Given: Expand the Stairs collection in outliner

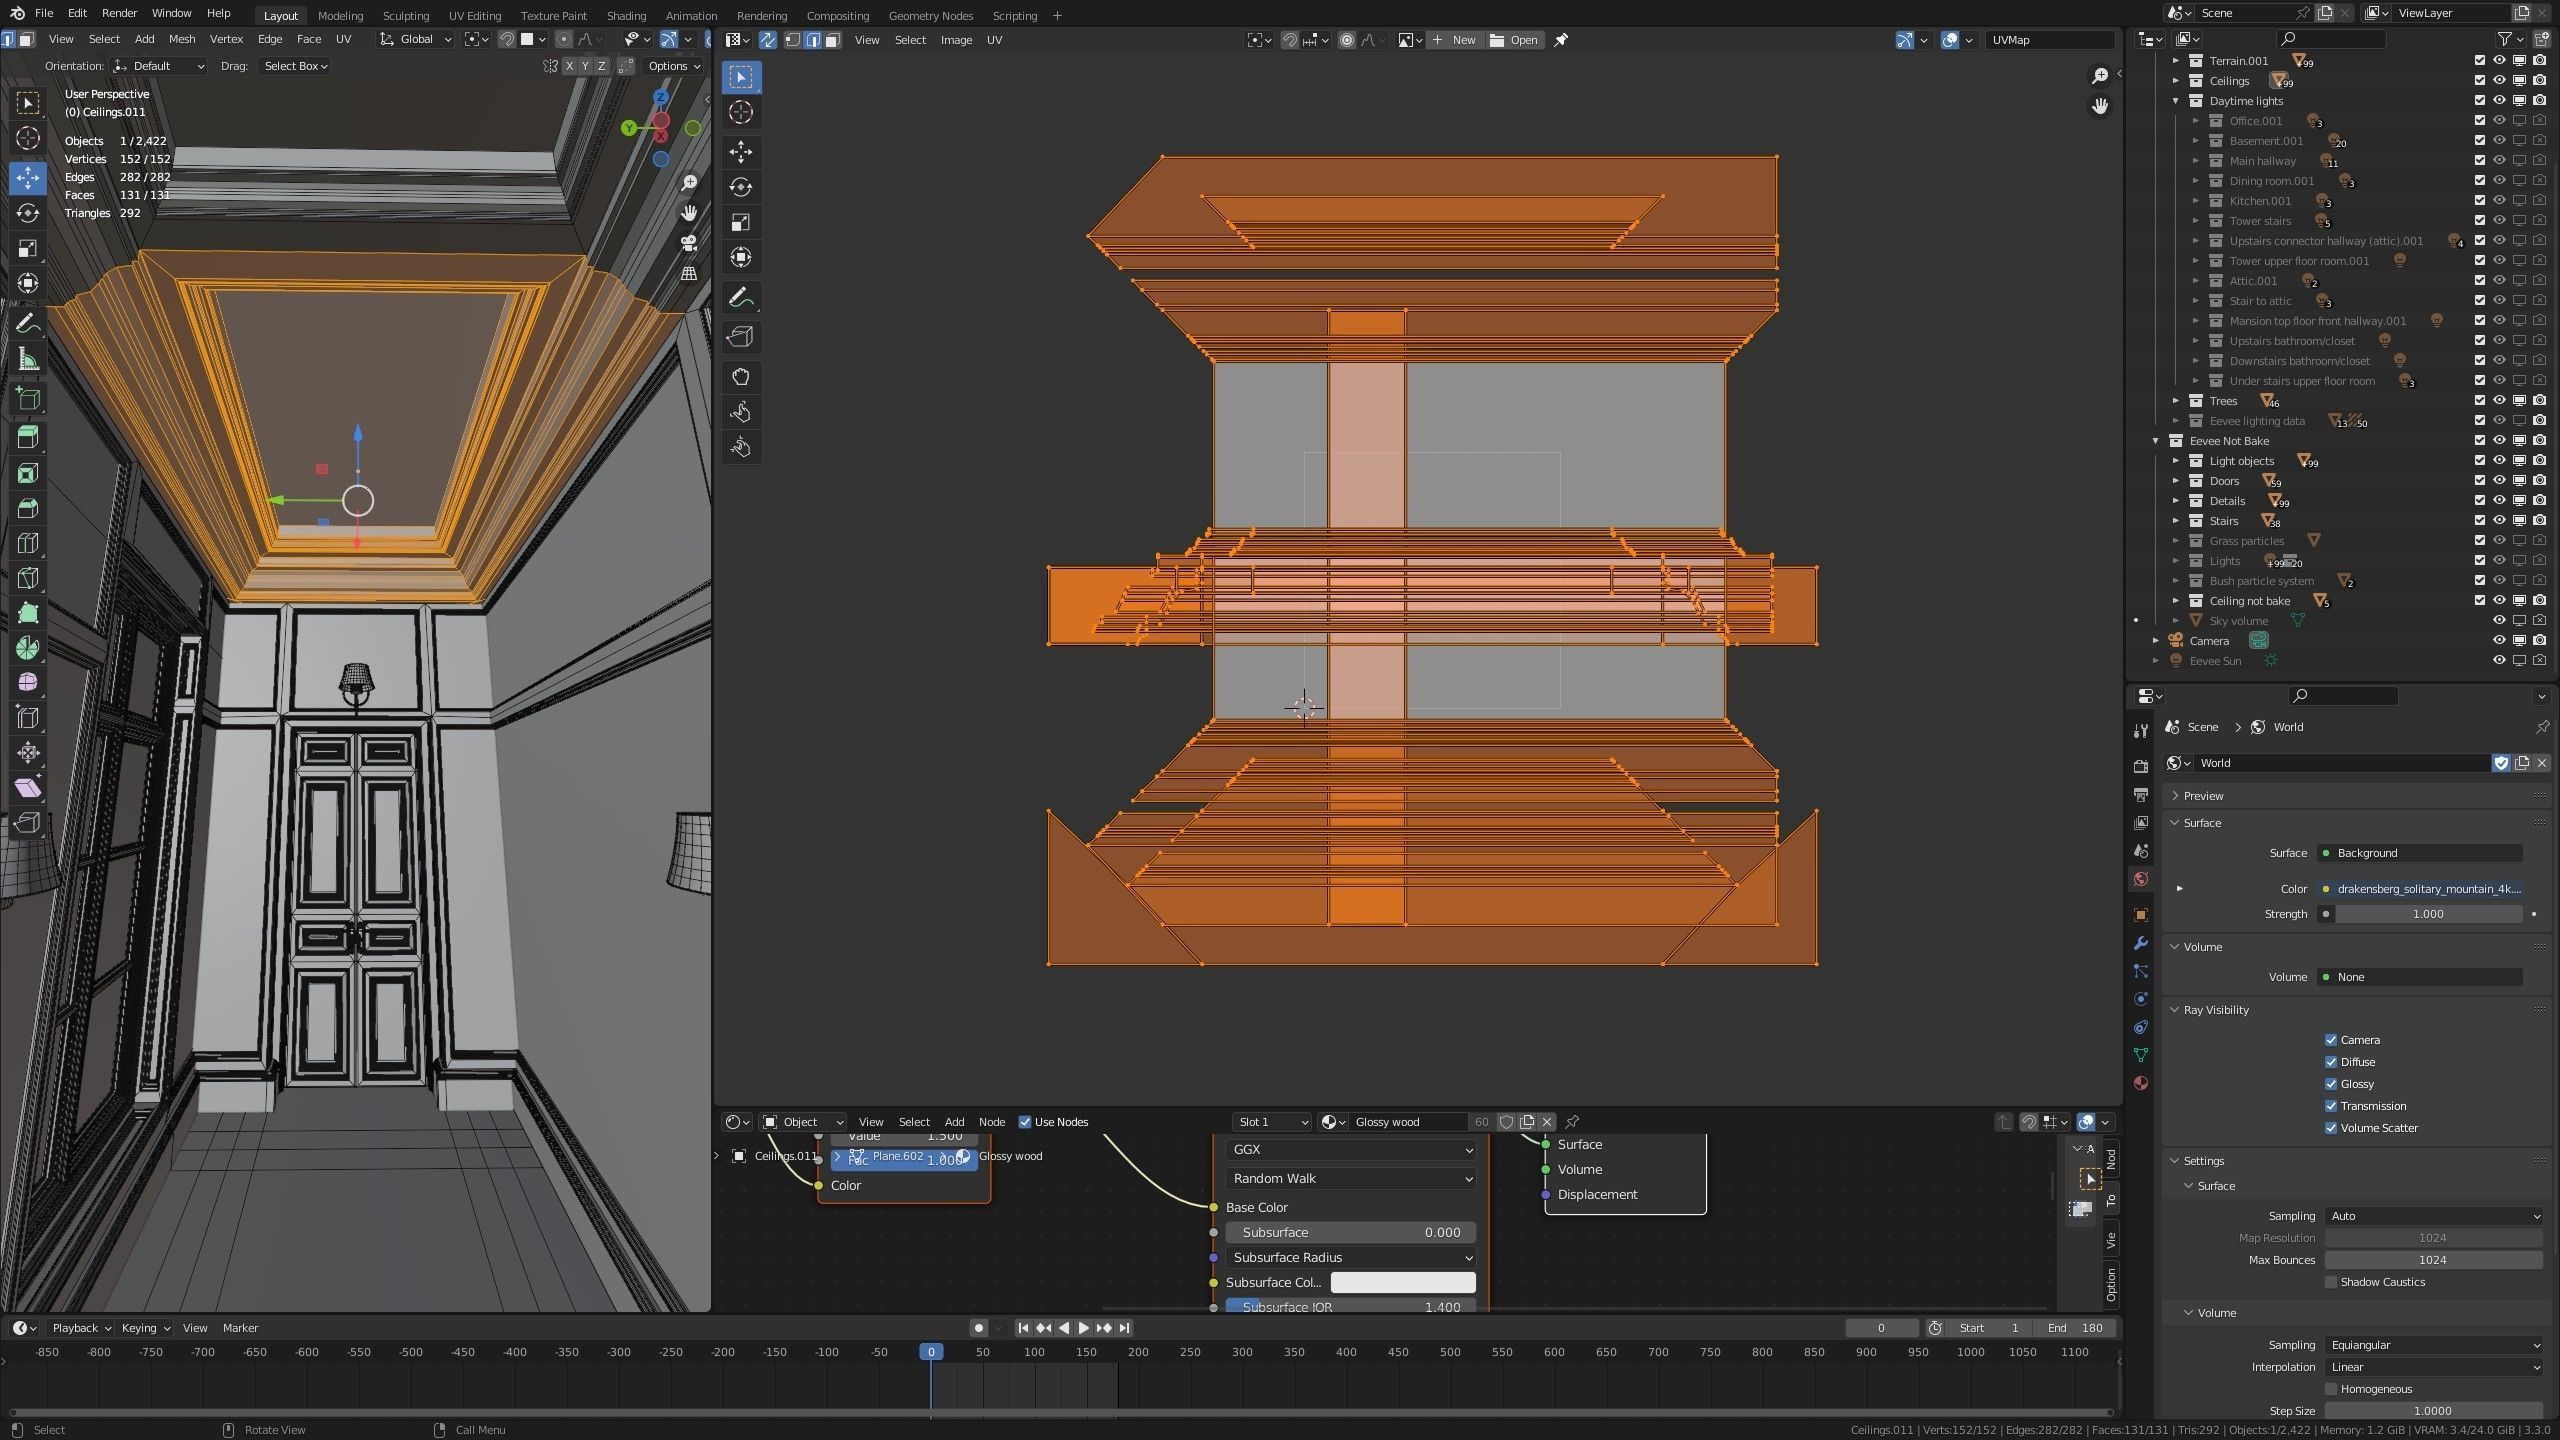Looking at the screenshot, I should click(x=2176, y=521).
